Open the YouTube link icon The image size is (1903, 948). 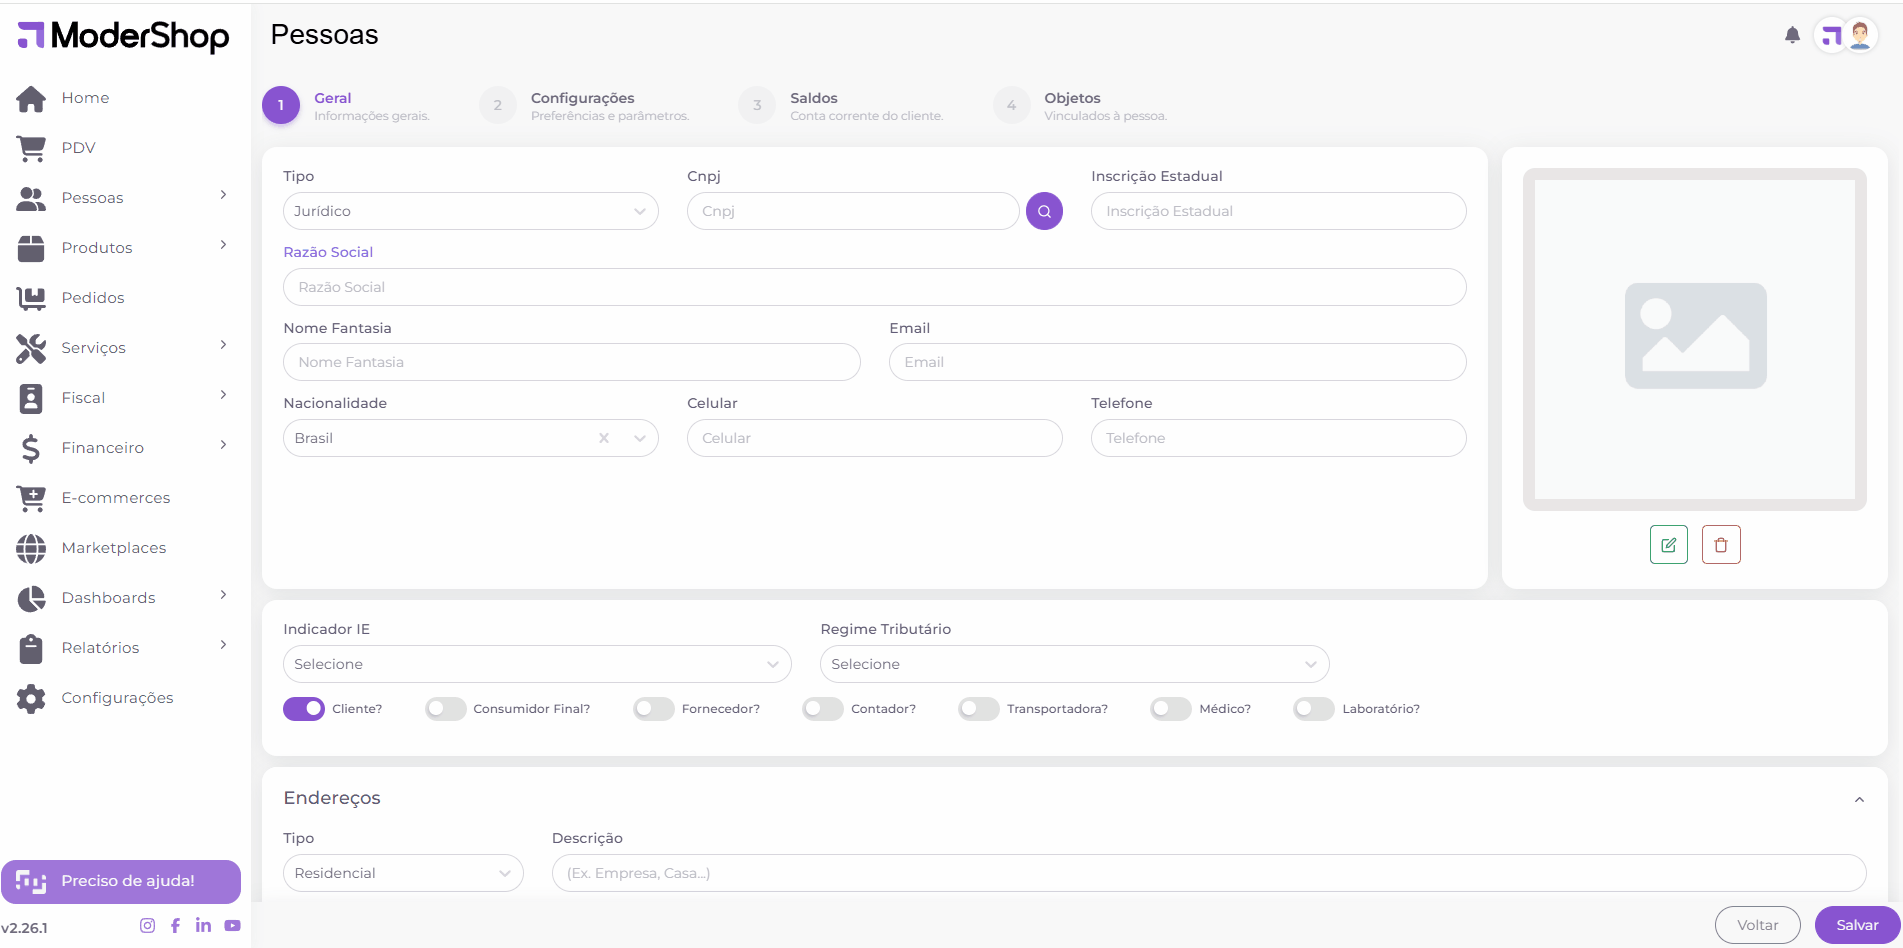point(232,926)
